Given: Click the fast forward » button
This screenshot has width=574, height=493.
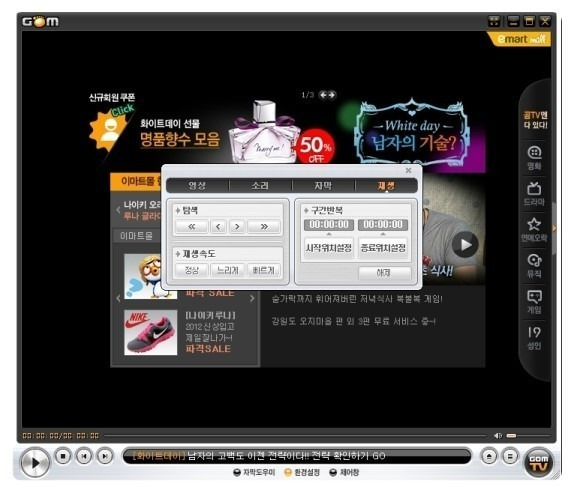Looking at the screenshot, I should click(264, 227).
